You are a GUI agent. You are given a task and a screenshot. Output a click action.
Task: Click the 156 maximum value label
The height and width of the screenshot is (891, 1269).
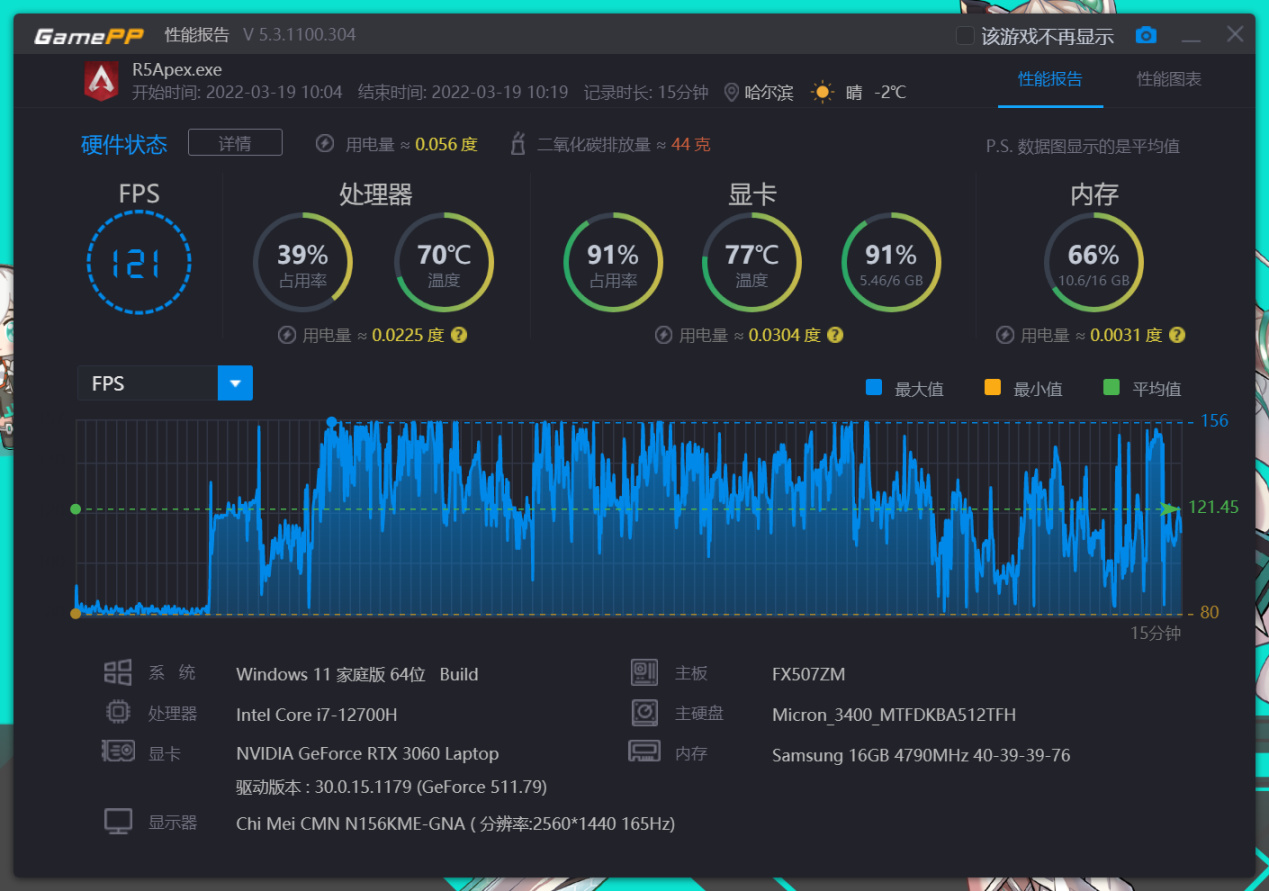1214,420
